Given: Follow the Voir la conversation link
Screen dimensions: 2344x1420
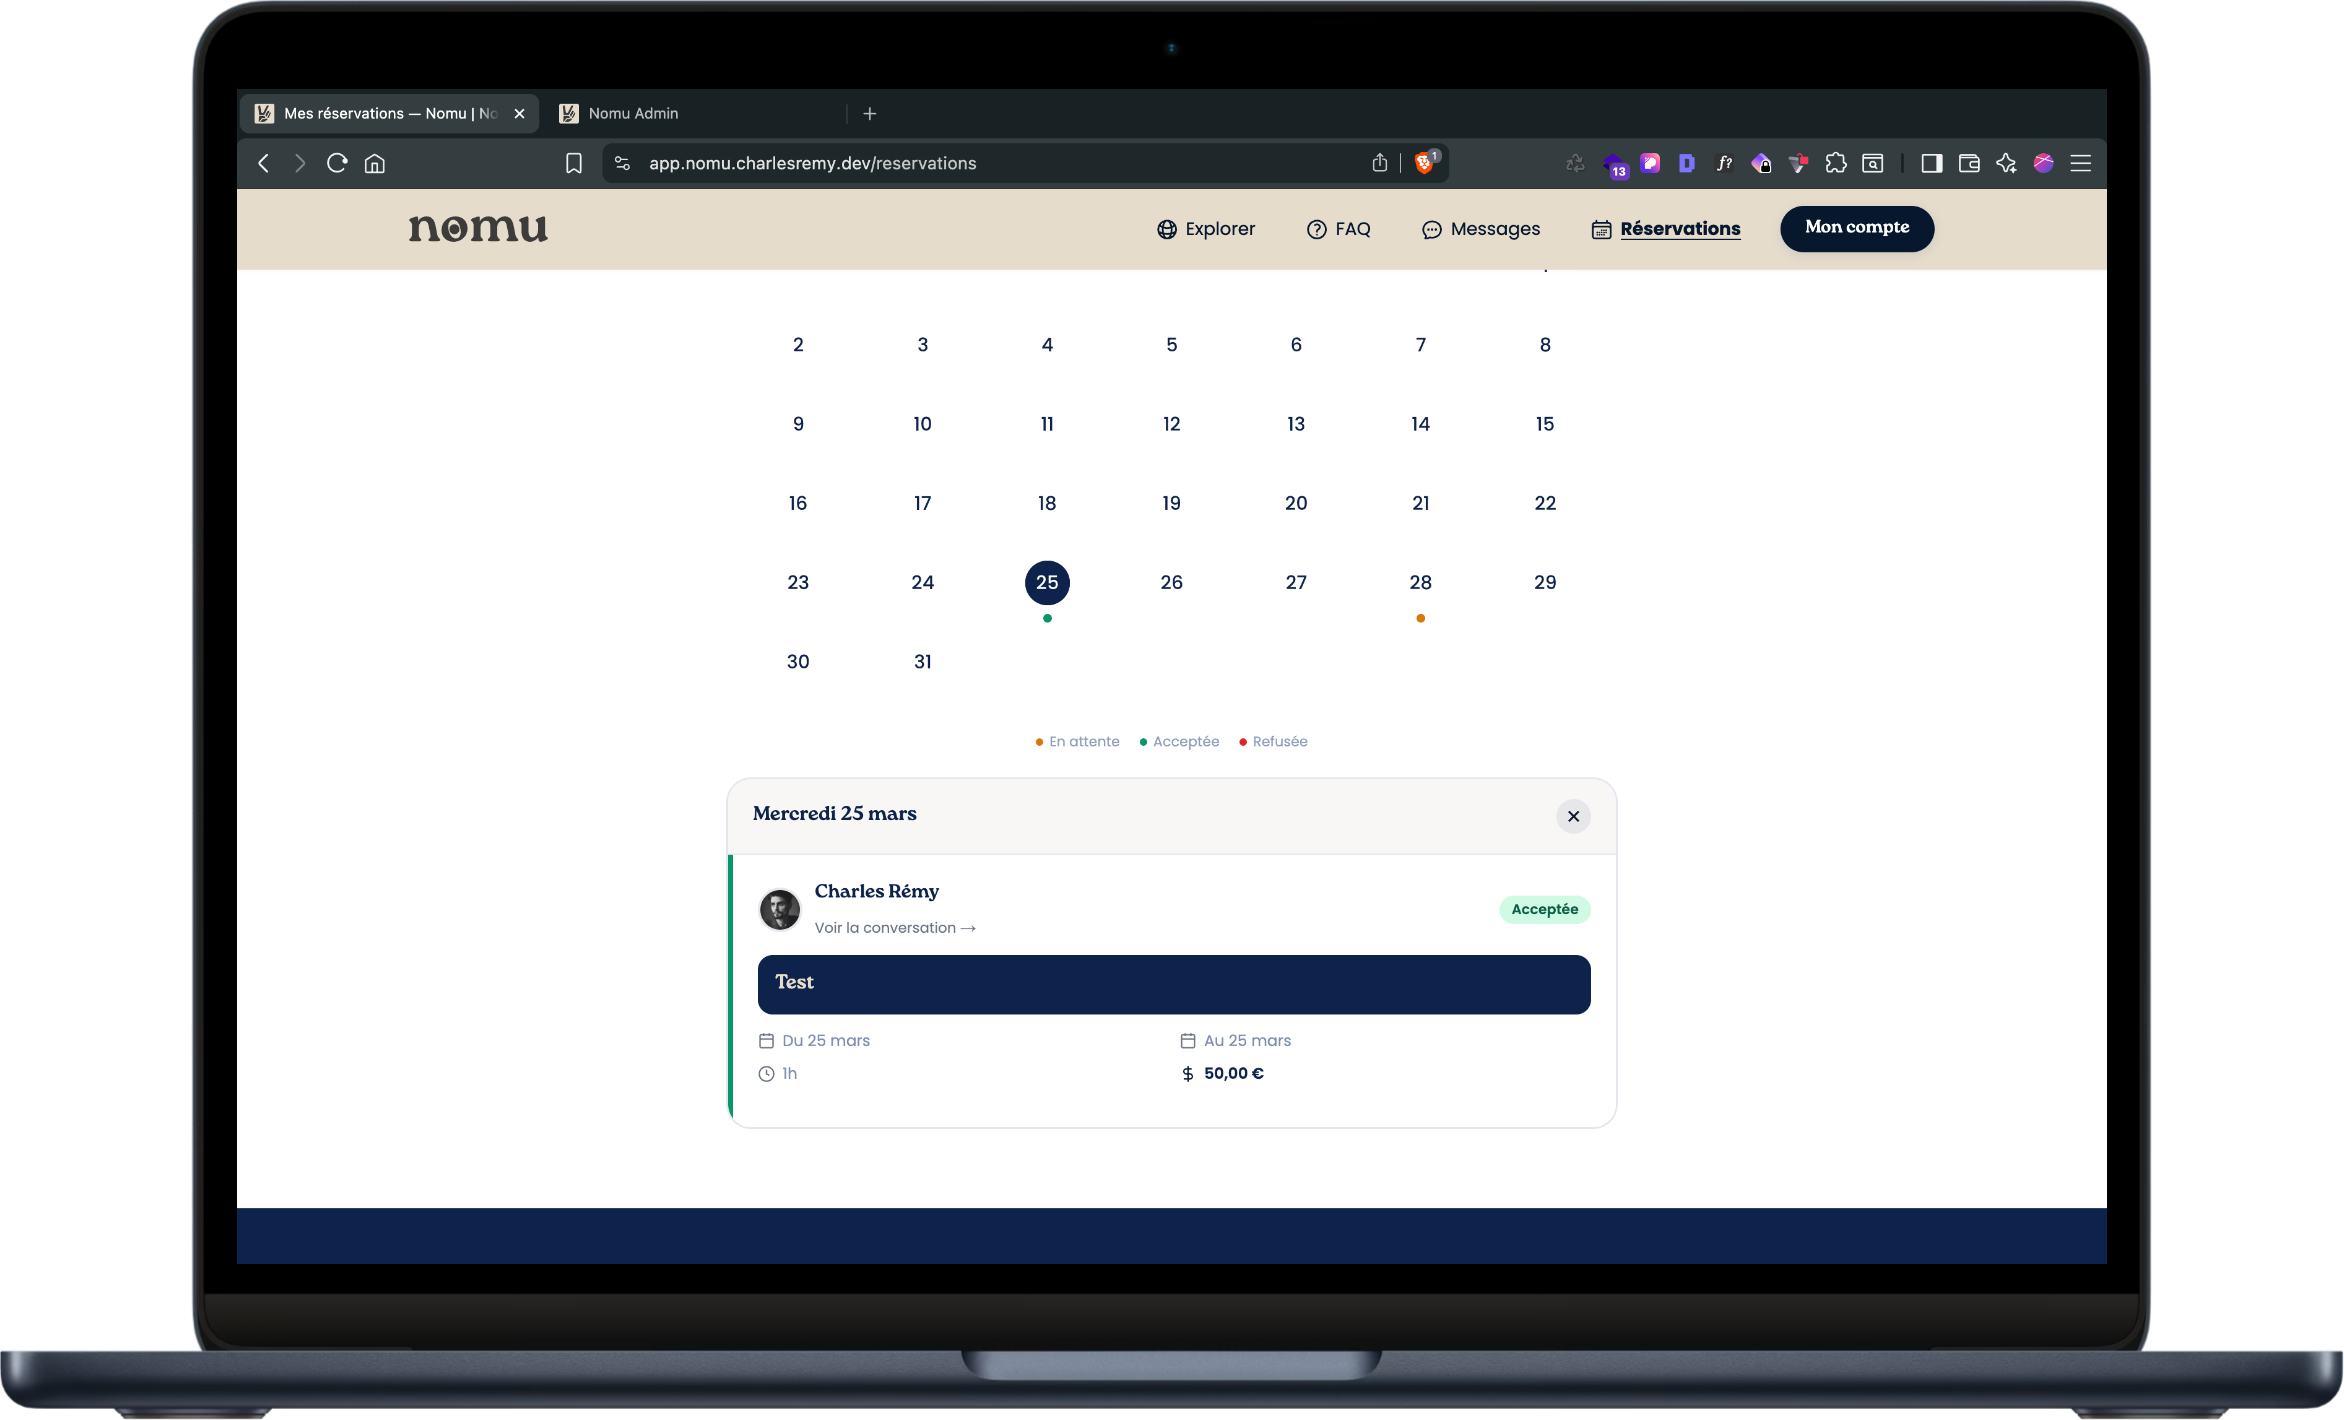Looking at the screenshot, I should [x=895, y=928].
